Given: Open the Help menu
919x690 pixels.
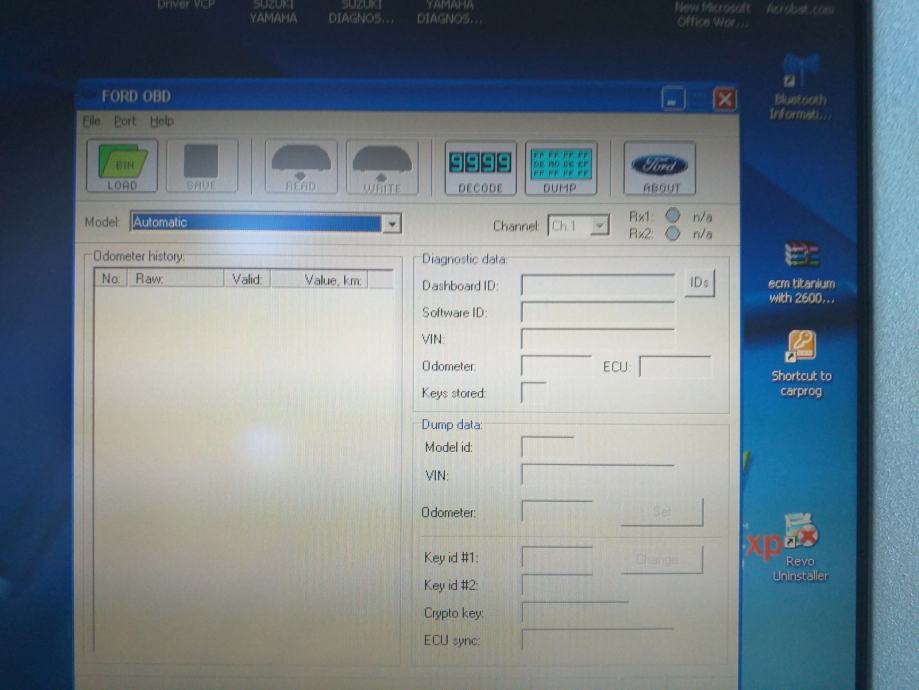Looking at the screenshot, I should click(x=162, y=121).
